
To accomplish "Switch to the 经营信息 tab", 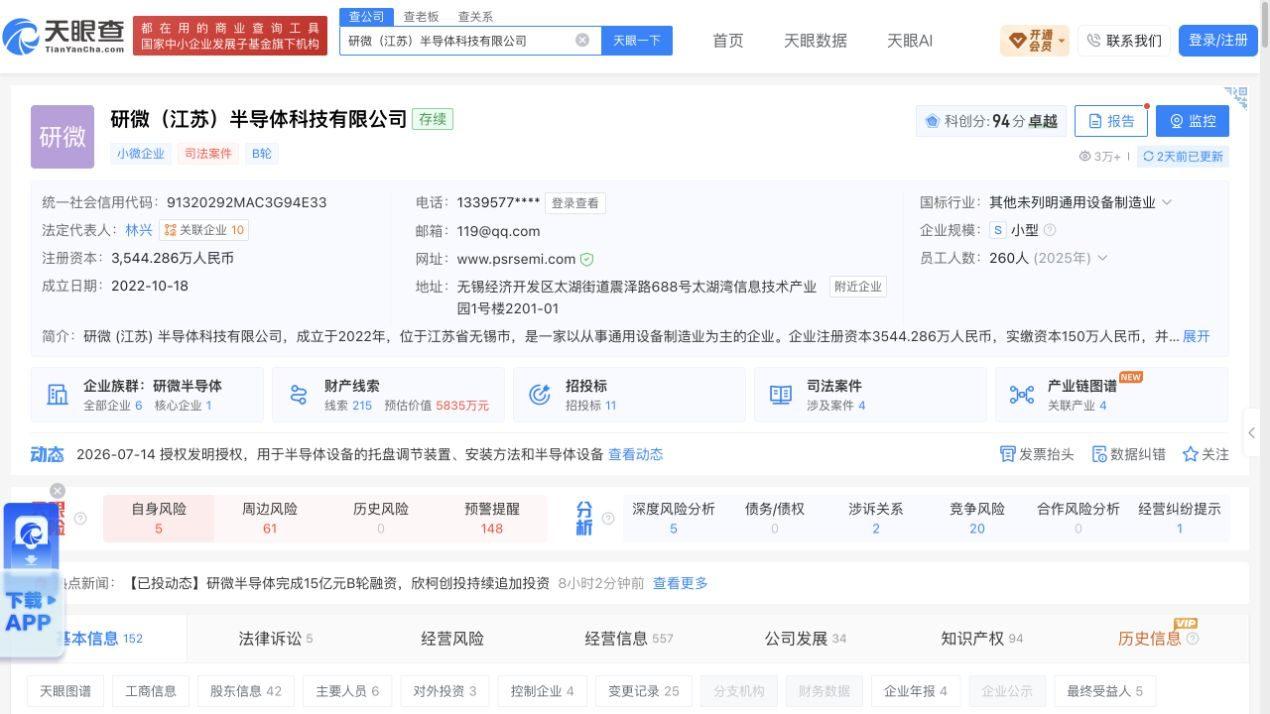I will [628, 638].
